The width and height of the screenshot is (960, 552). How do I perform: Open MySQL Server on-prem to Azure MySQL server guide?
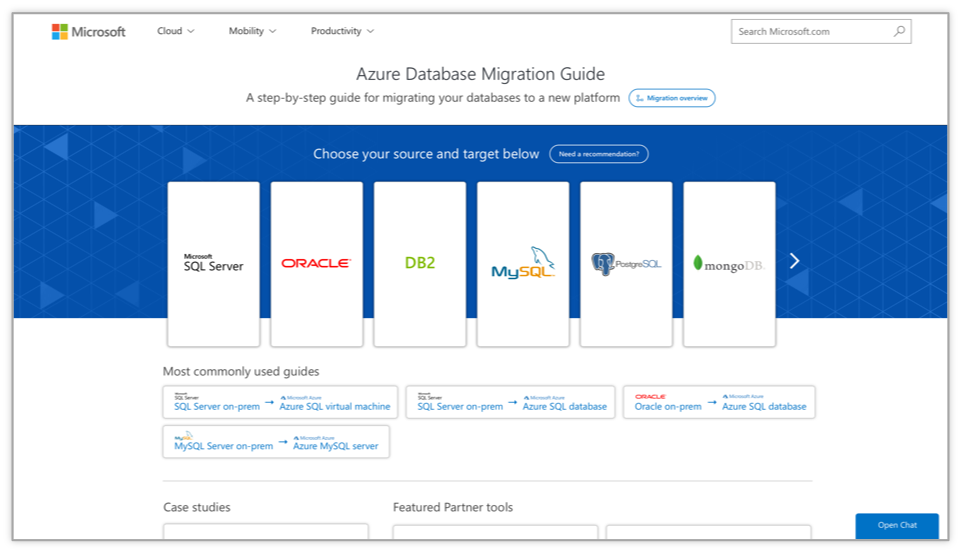coord(276,442)
